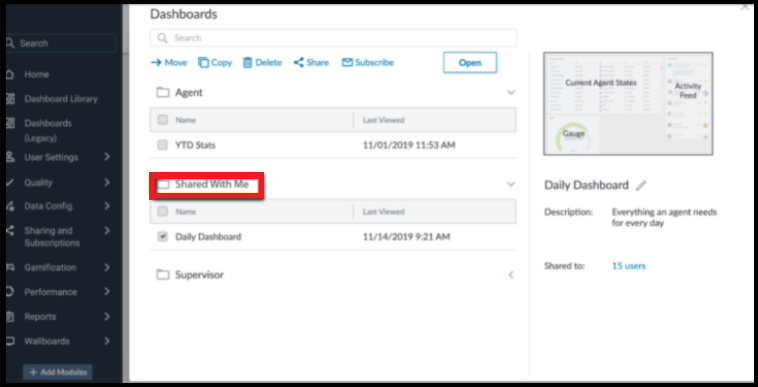Click the 11/01/2019 11:53 AM cell
The height and width of the screenshot is (387, 758).
408,145
